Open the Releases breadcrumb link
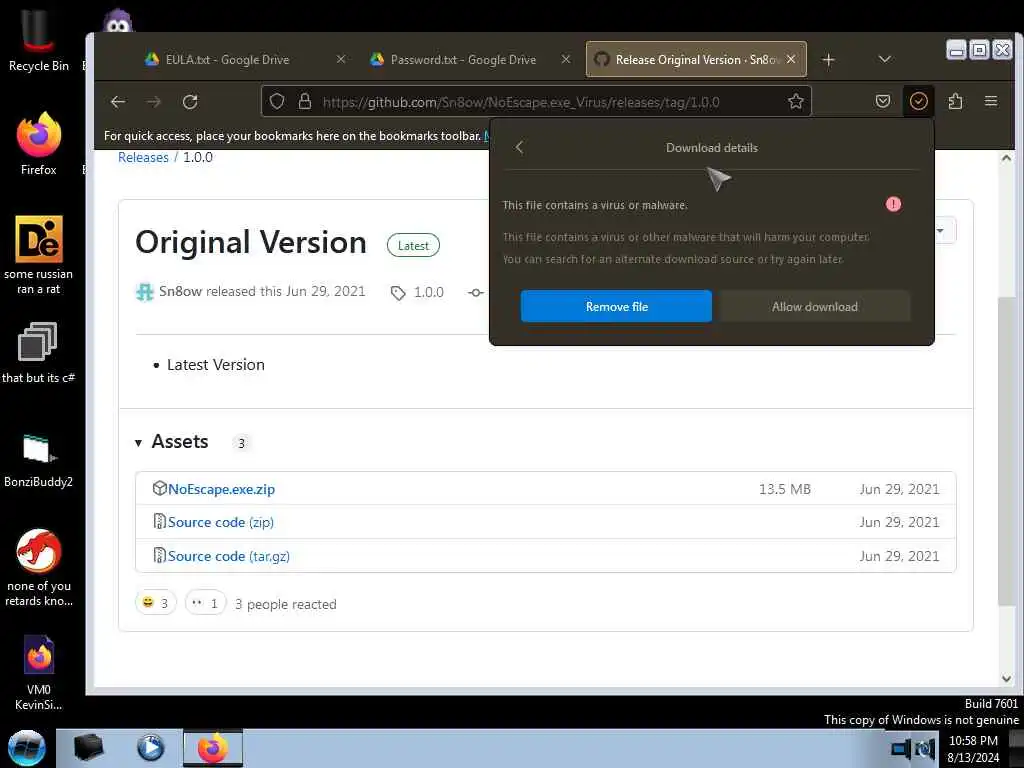This screenshot has width=1024, height=768. (x=143, y=157)
